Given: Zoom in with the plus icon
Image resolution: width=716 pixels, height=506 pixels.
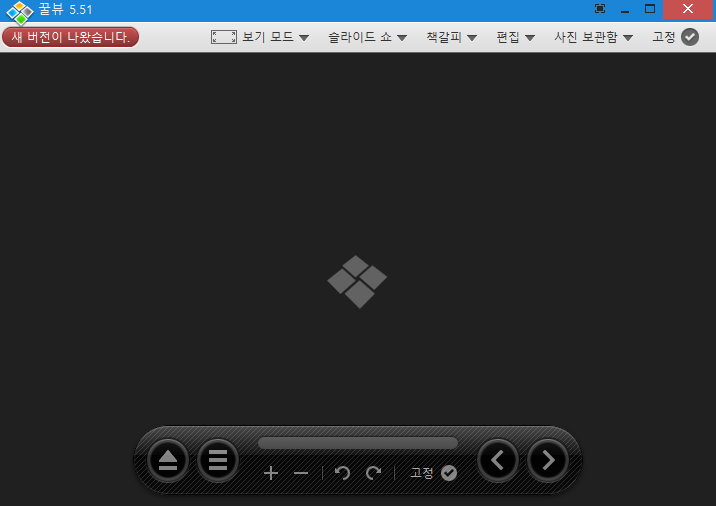Looking at the screenshot, I should point(271,473).
